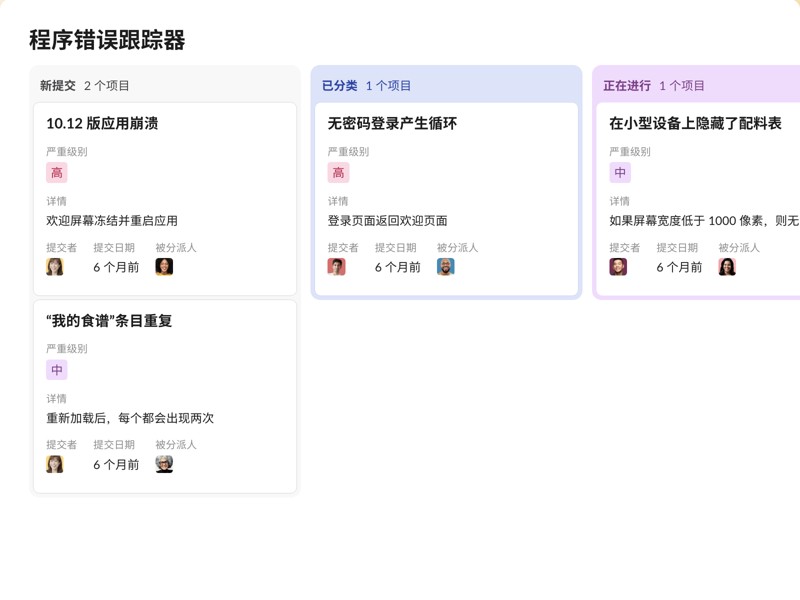Click the 高 severity badge on the login loop card

point(337,173)
